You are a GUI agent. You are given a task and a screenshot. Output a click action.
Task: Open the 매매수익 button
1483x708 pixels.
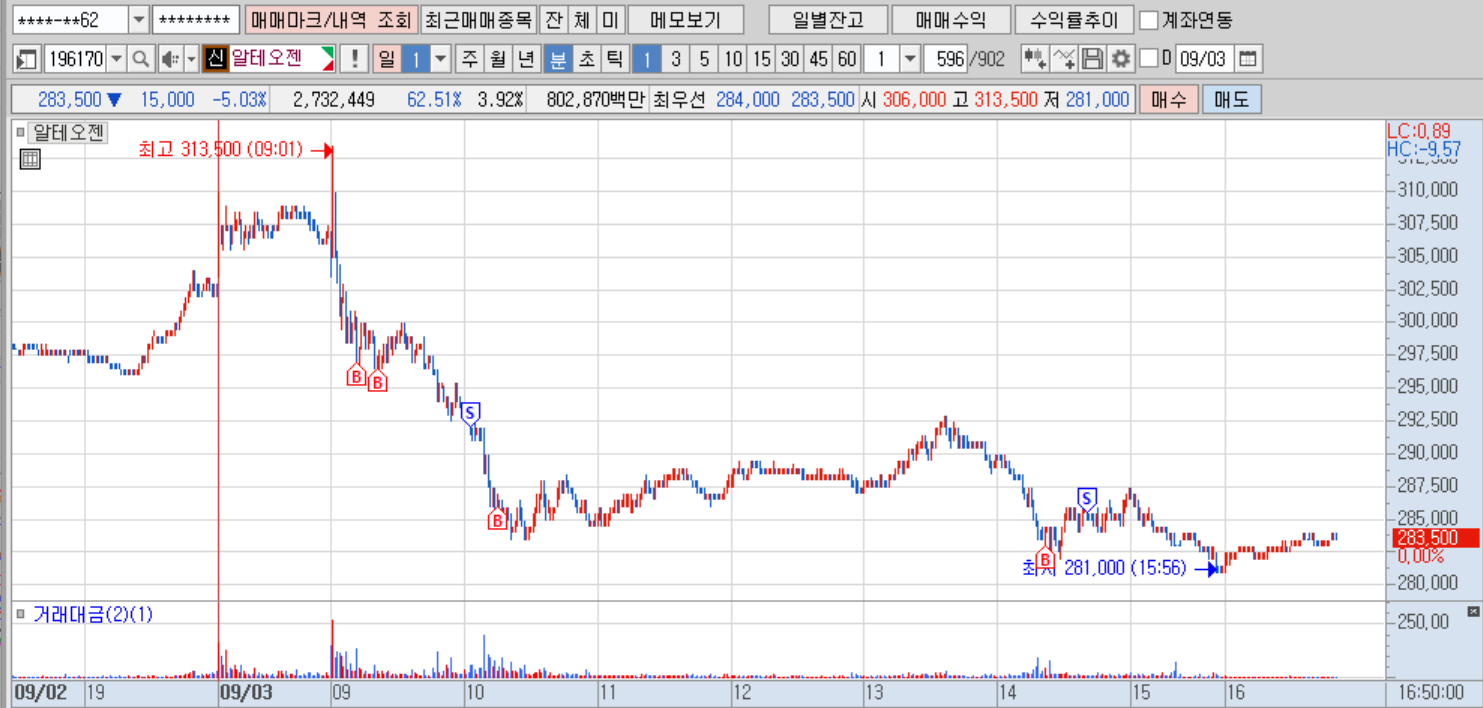pos(950,20)
